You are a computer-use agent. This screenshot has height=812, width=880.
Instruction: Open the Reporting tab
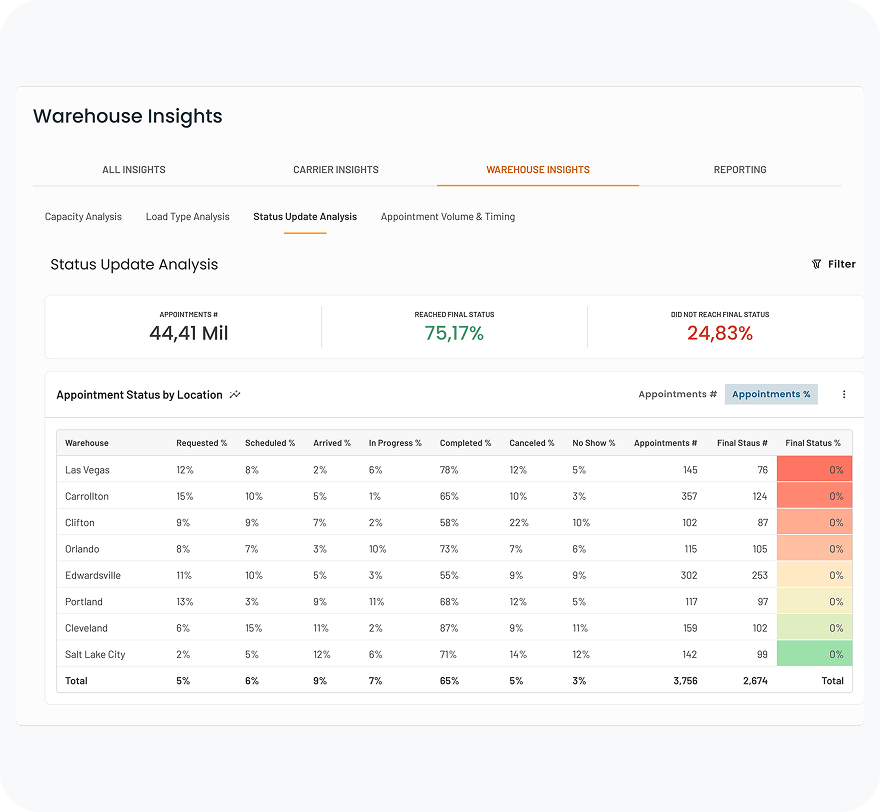coord(740,170)
